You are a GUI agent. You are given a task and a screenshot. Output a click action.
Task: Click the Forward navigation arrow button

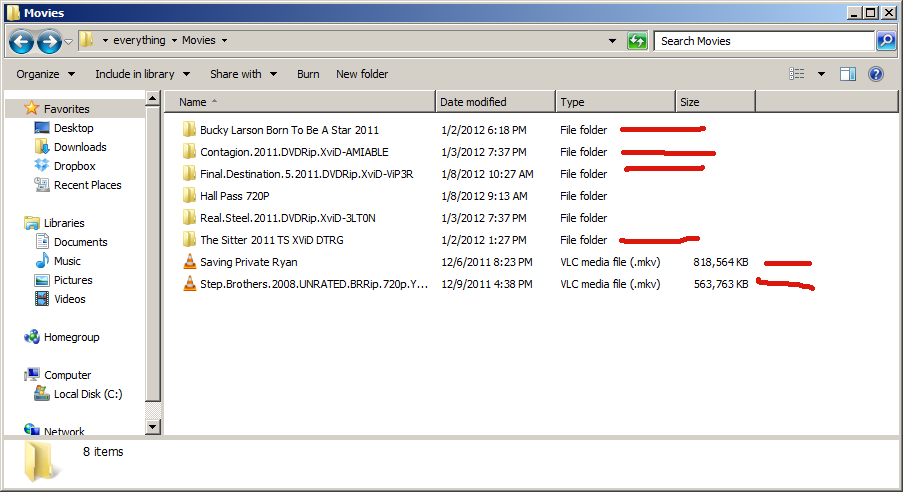(49, 41)
